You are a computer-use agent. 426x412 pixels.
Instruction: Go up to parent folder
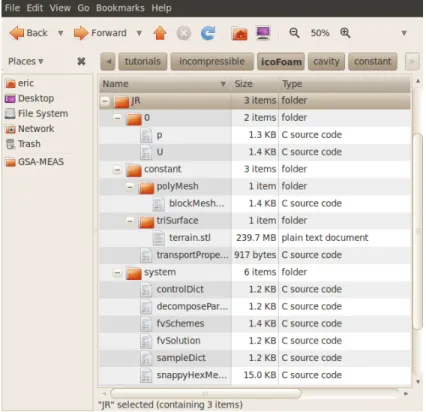point(160,33)
